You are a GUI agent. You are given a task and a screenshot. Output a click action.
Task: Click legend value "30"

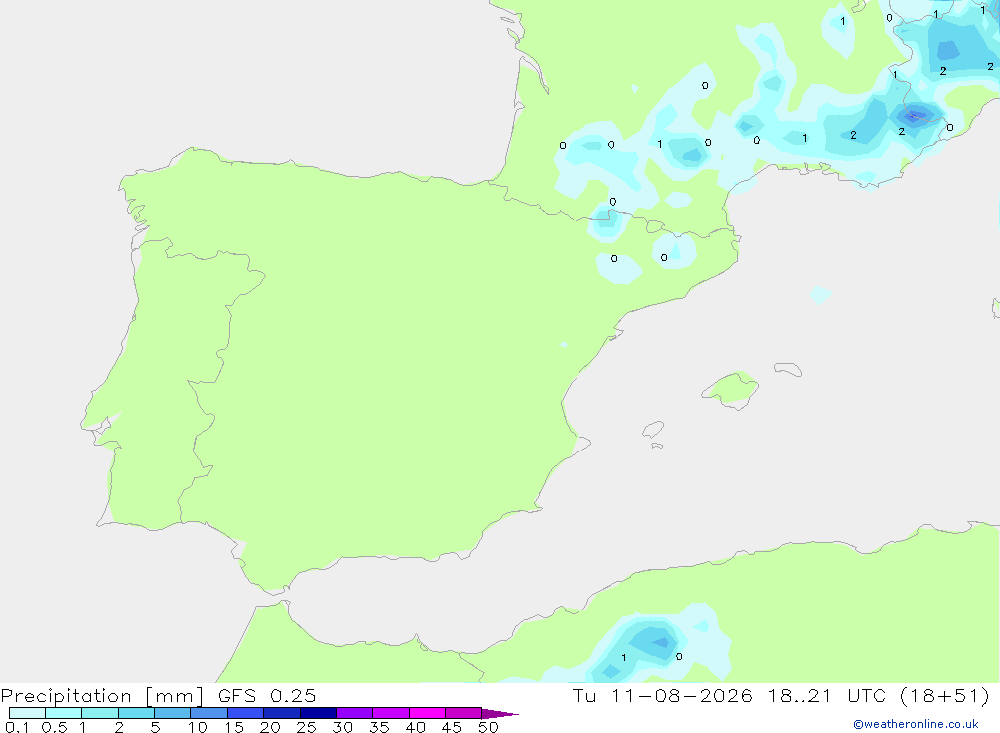(x=342, y=727)
